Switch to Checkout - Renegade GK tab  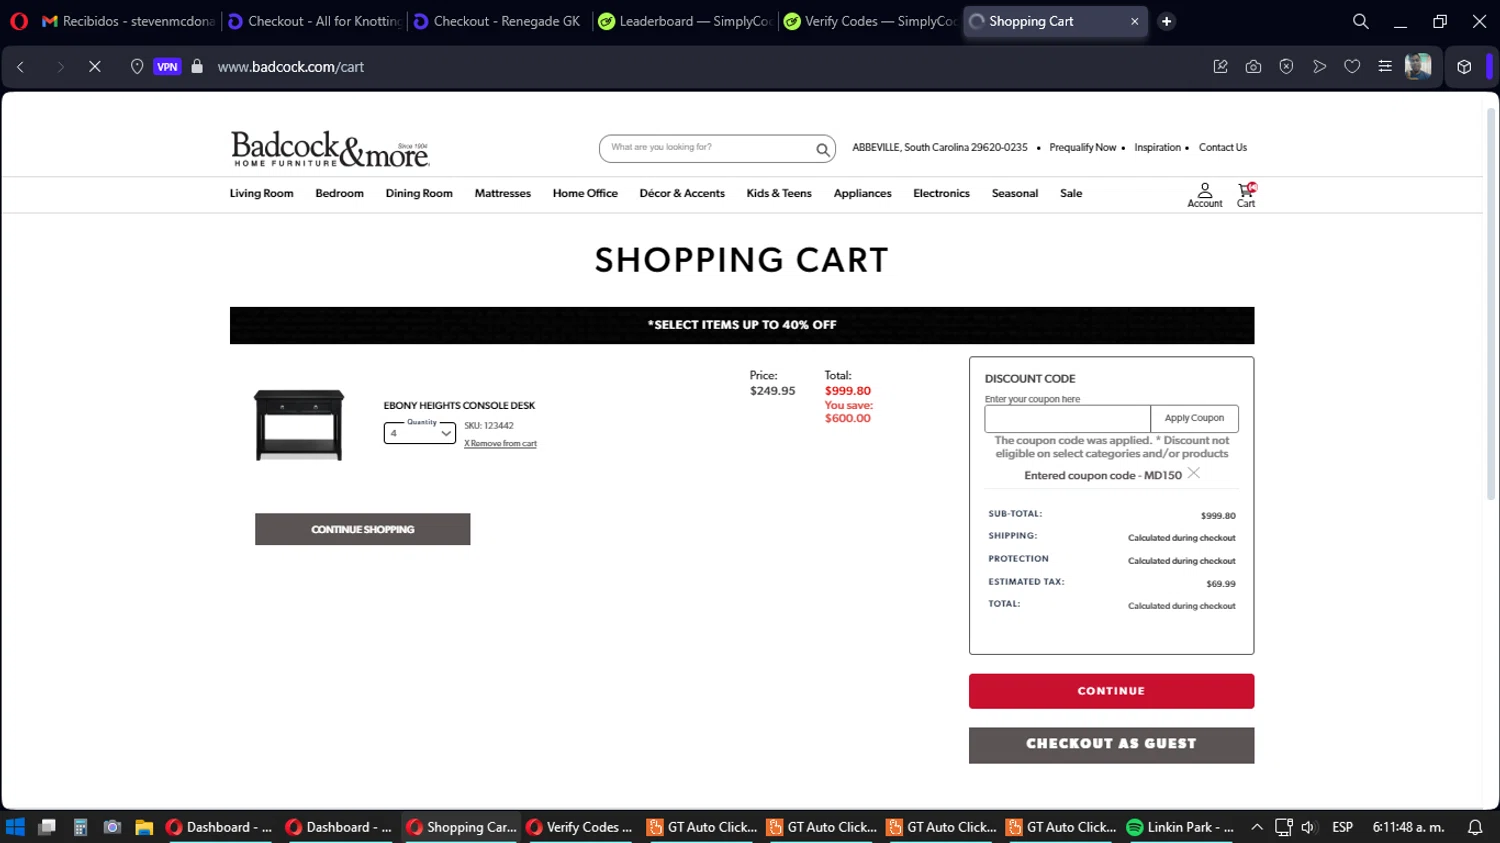tap(498, 21)
